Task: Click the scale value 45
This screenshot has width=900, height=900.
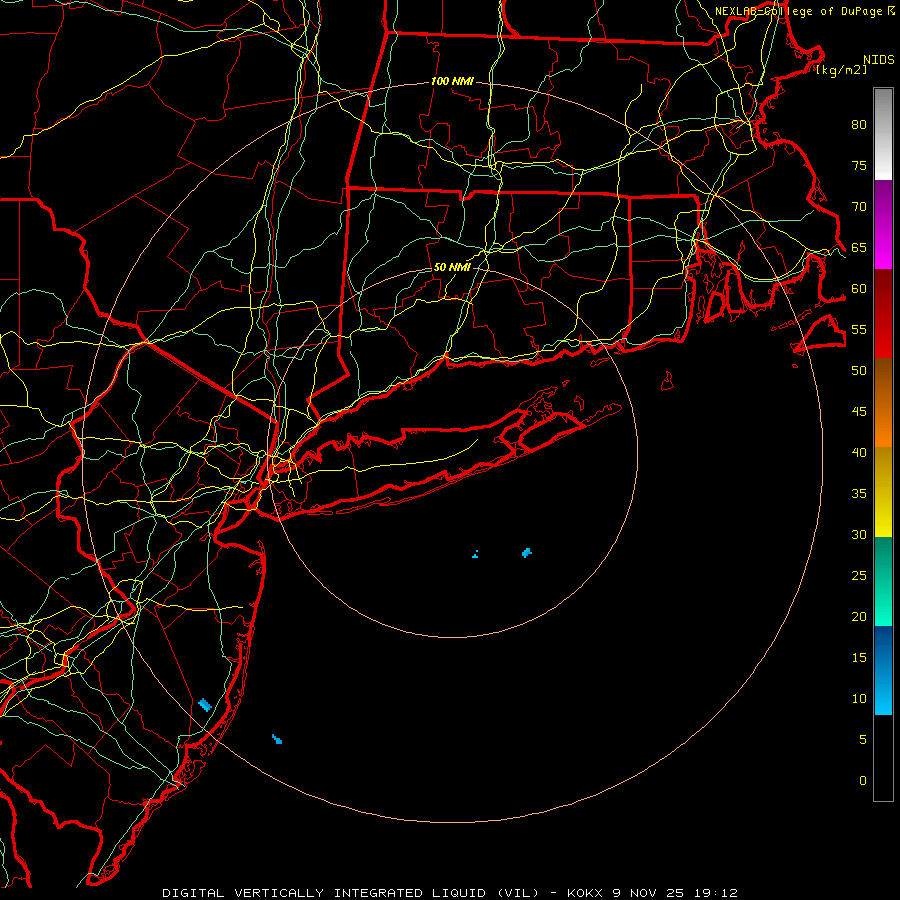Action: pos(859,412)
